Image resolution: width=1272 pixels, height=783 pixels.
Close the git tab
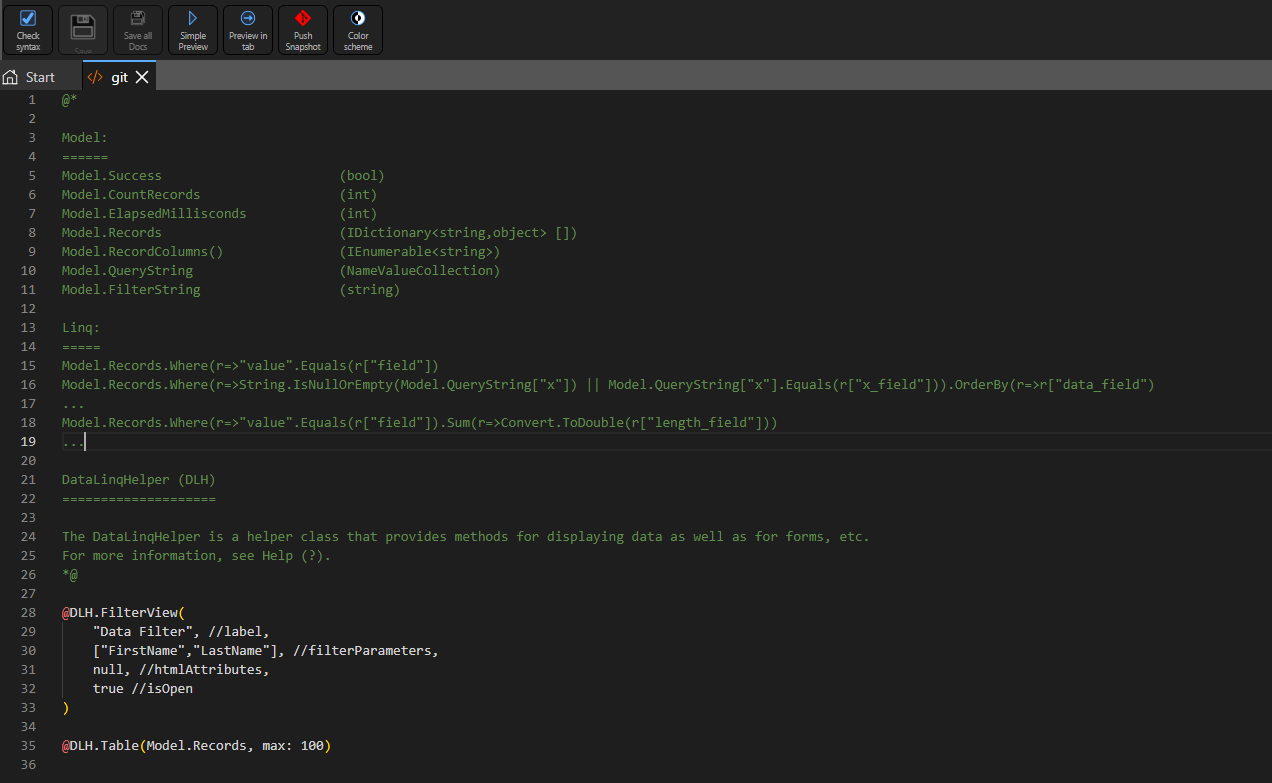click(142, 77)
